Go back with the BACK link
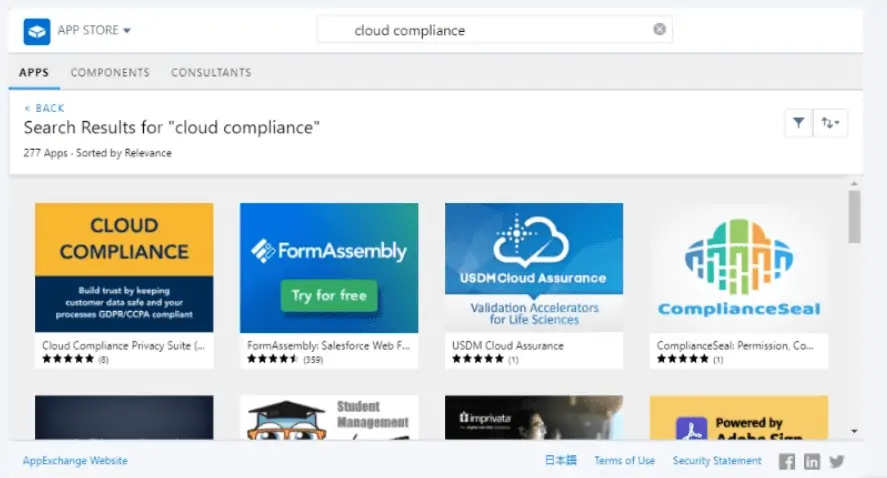 click(x=44, y=108)
